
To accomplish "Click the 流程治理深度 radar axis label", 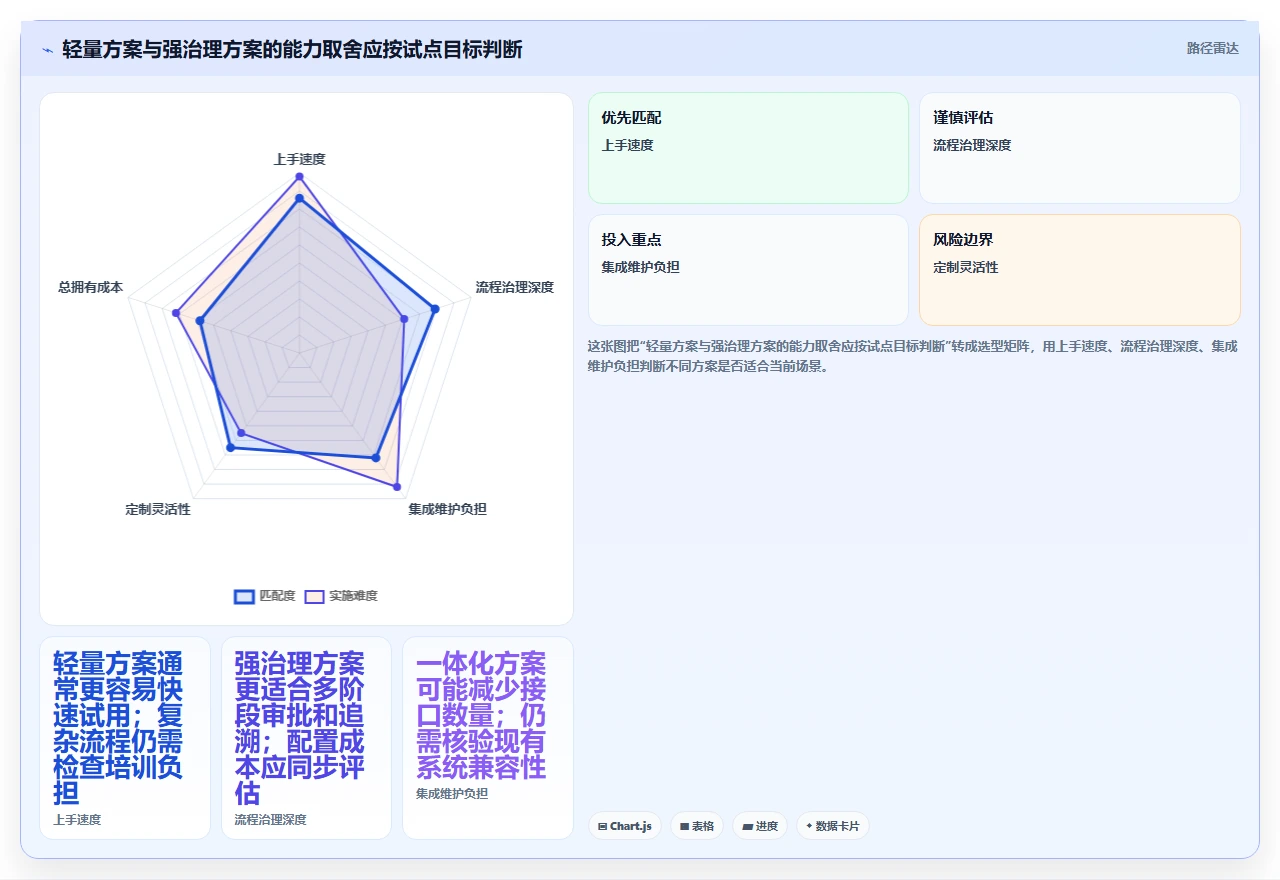I will tap(514, 287).
